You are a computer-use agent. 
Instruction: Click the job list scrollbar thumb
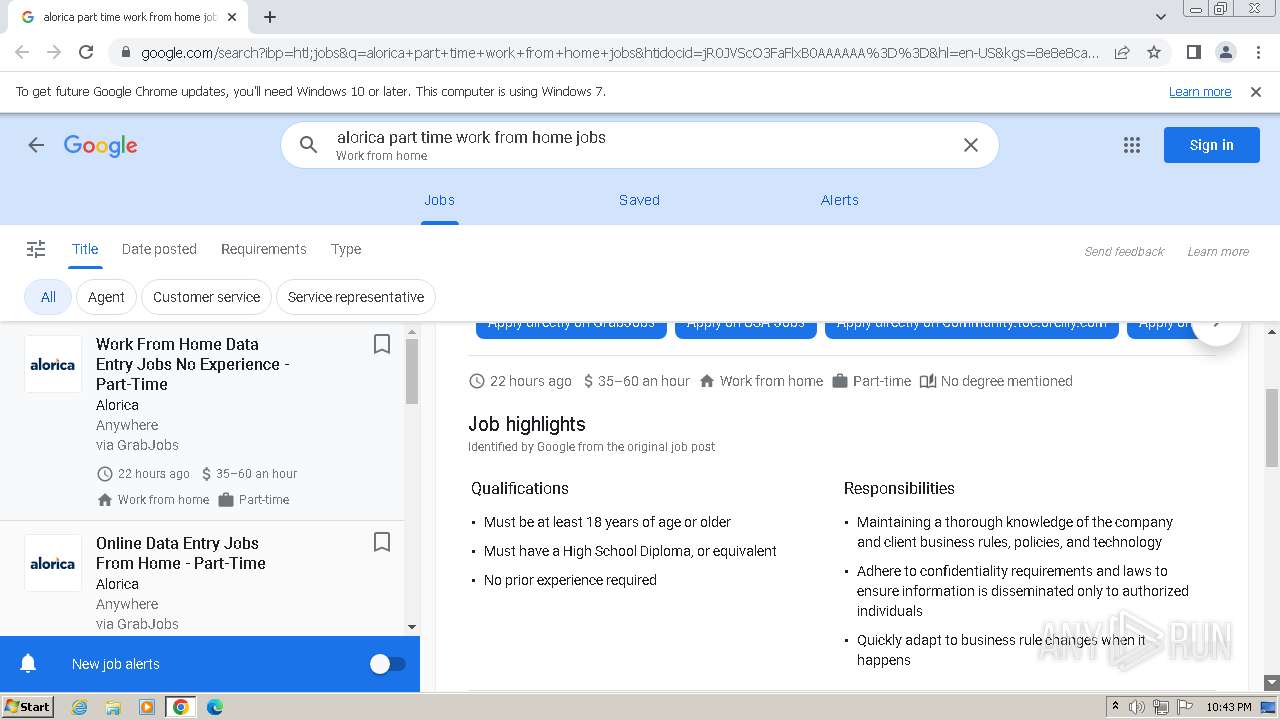click(x=412, y=371)
